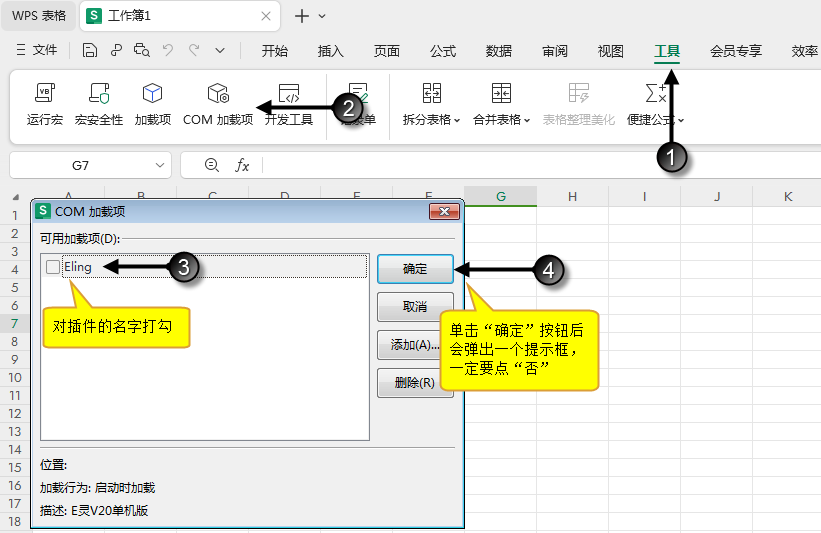Click the Merge Table (合并表格) icon
821x533 pixels.
501,93
